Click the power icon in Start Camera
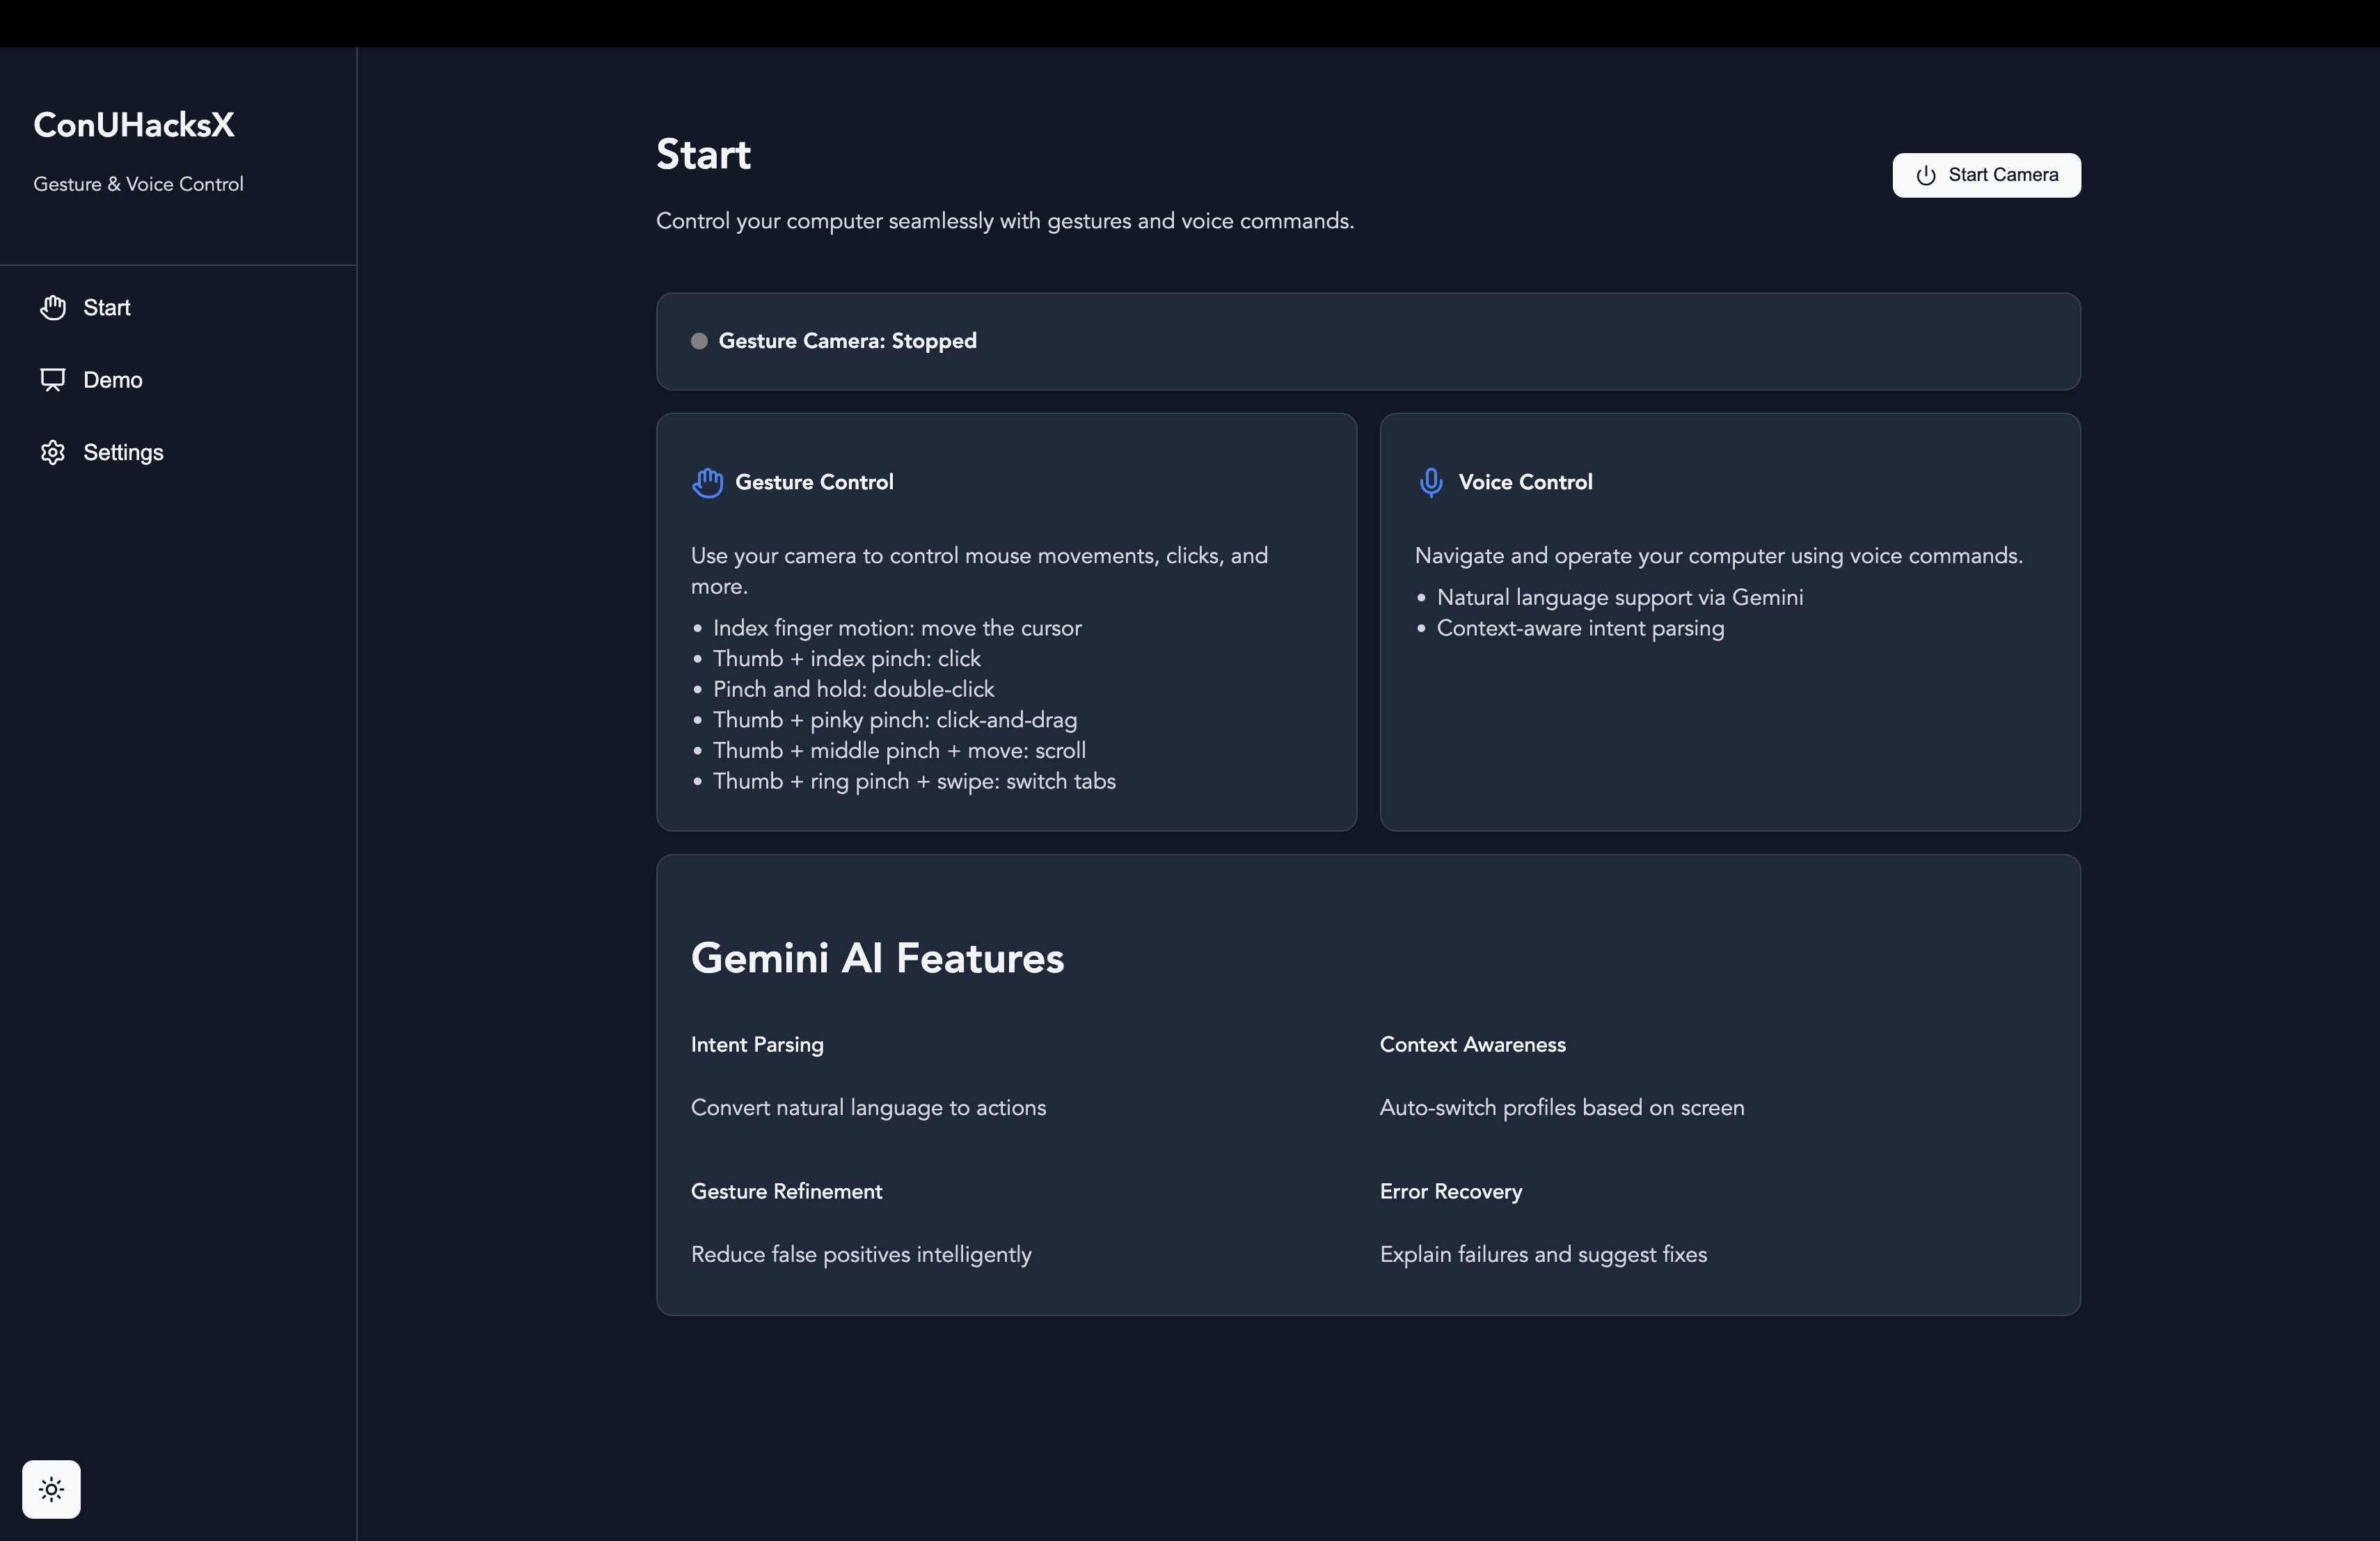The width and height of the screenshot is (2380, 1541). [1925, 176]
